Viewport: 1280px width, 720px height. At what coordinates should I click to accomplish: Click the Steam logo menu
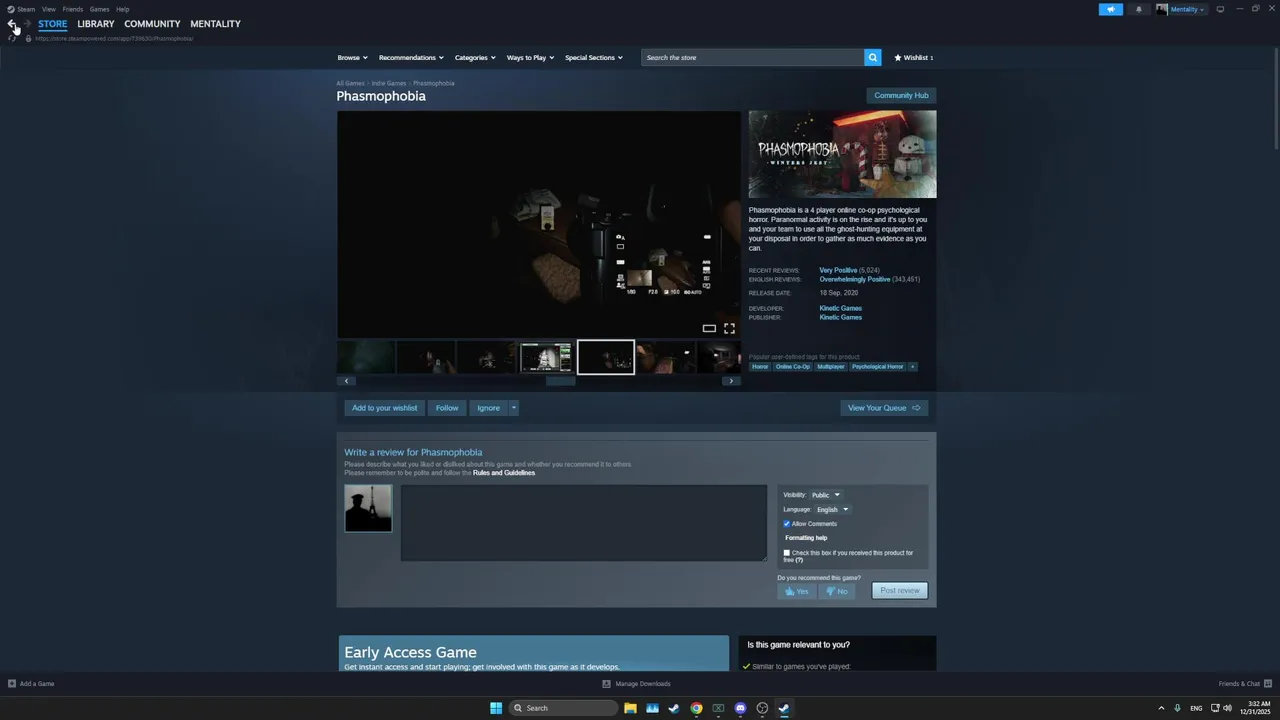pyautogui.click(x=21, y=9)
